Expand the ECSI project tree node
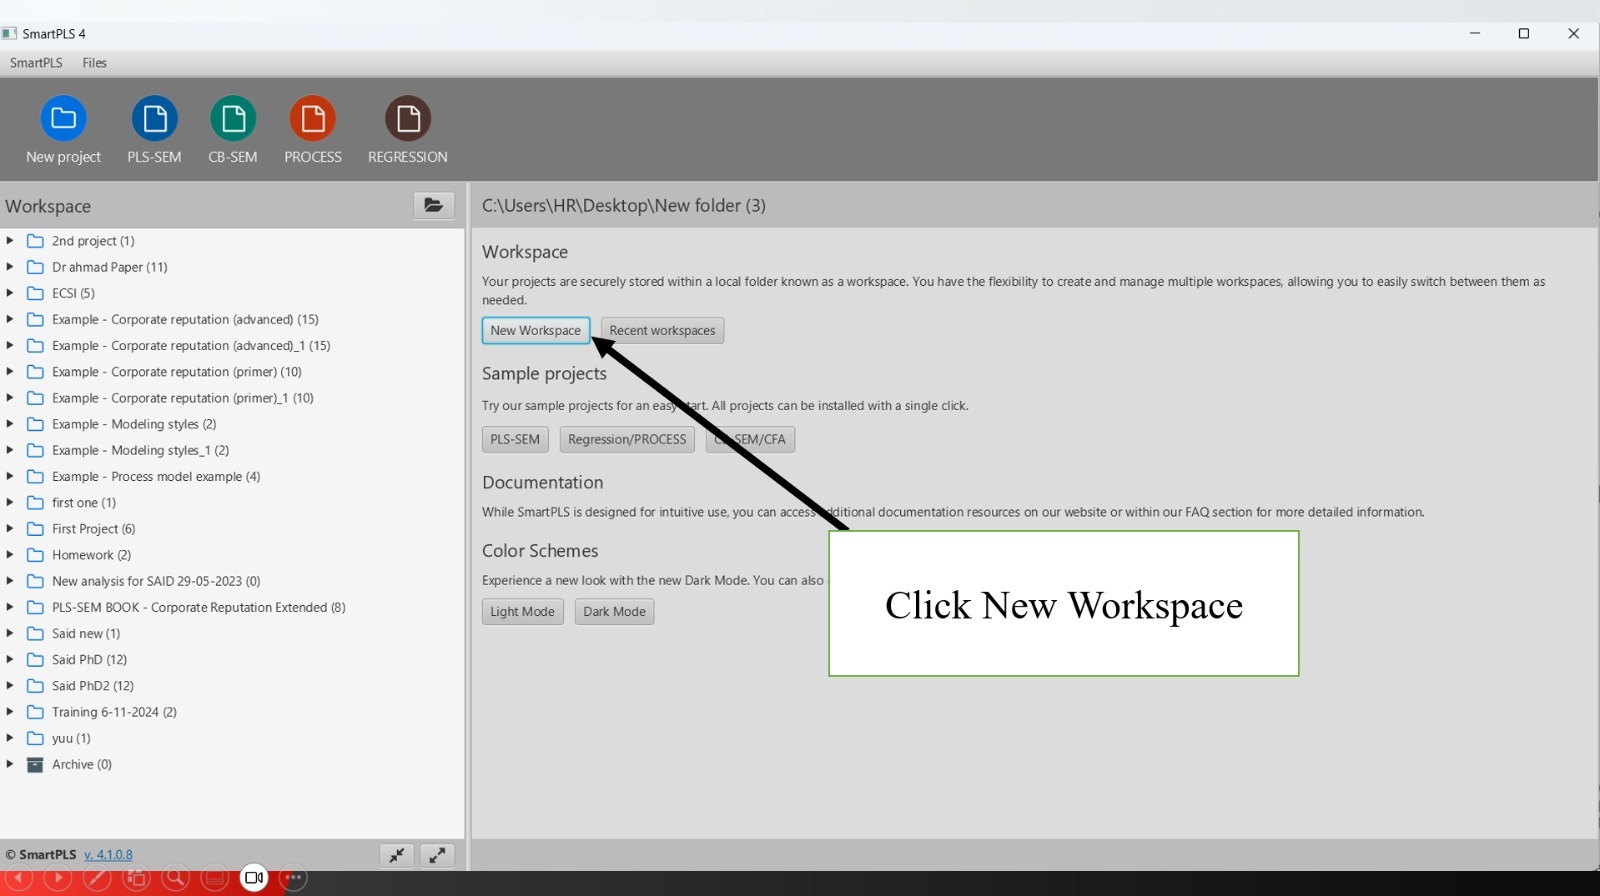This screenshot has height=896, width=1600. click(x=10, y=293)
